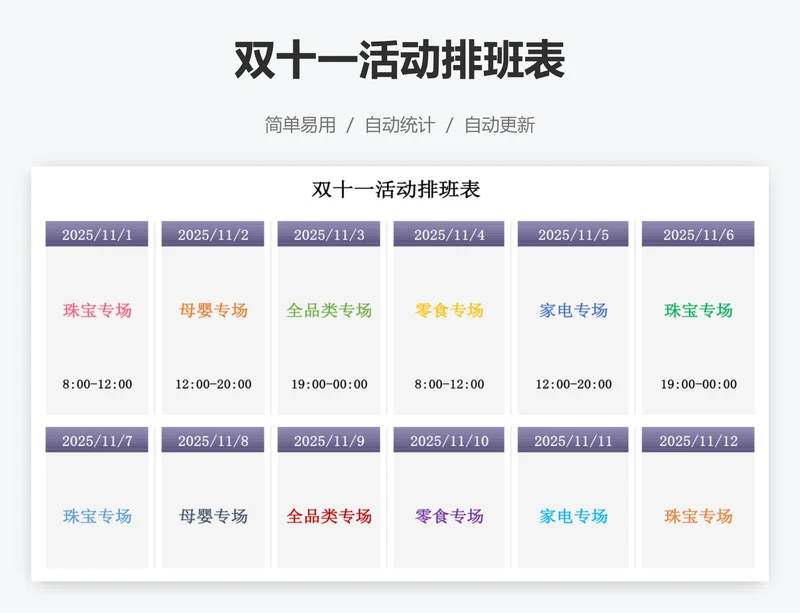Select date header 2025/11/4
The image size is (800, 613).
point(449,234)
